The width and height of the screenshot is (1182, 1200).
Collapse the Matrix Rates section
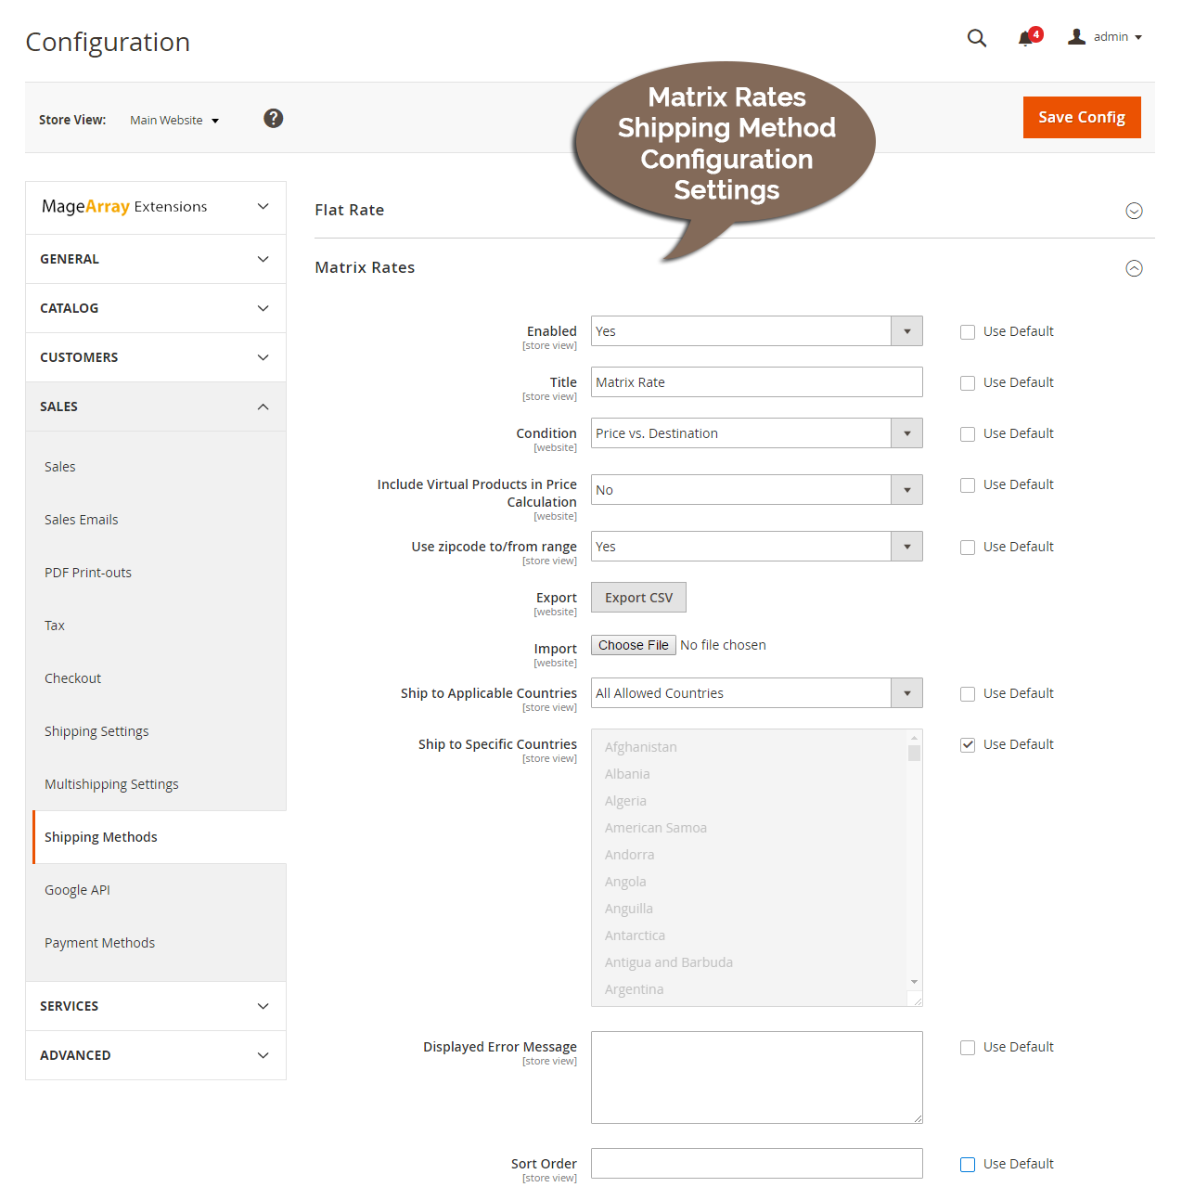click(1134, 268)
